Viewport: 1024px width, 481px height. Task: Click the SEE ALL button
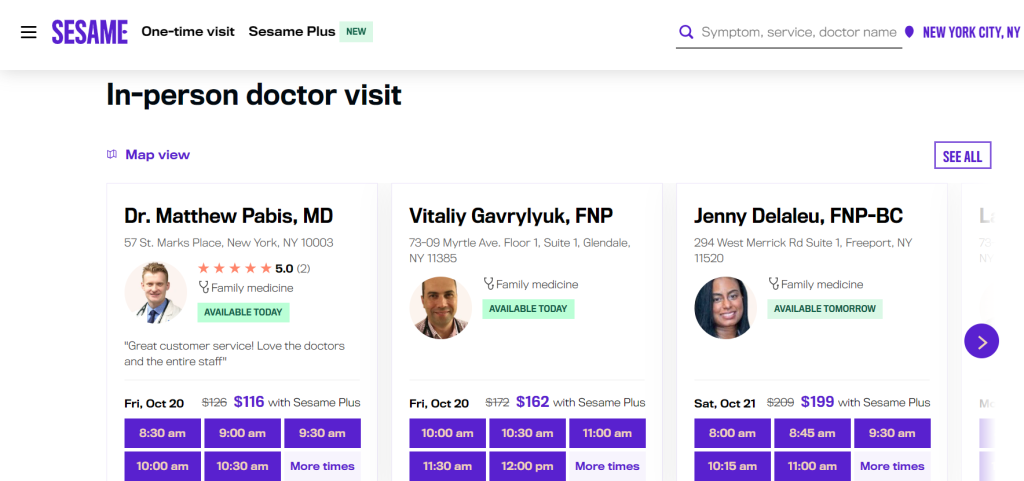point(962,156)
